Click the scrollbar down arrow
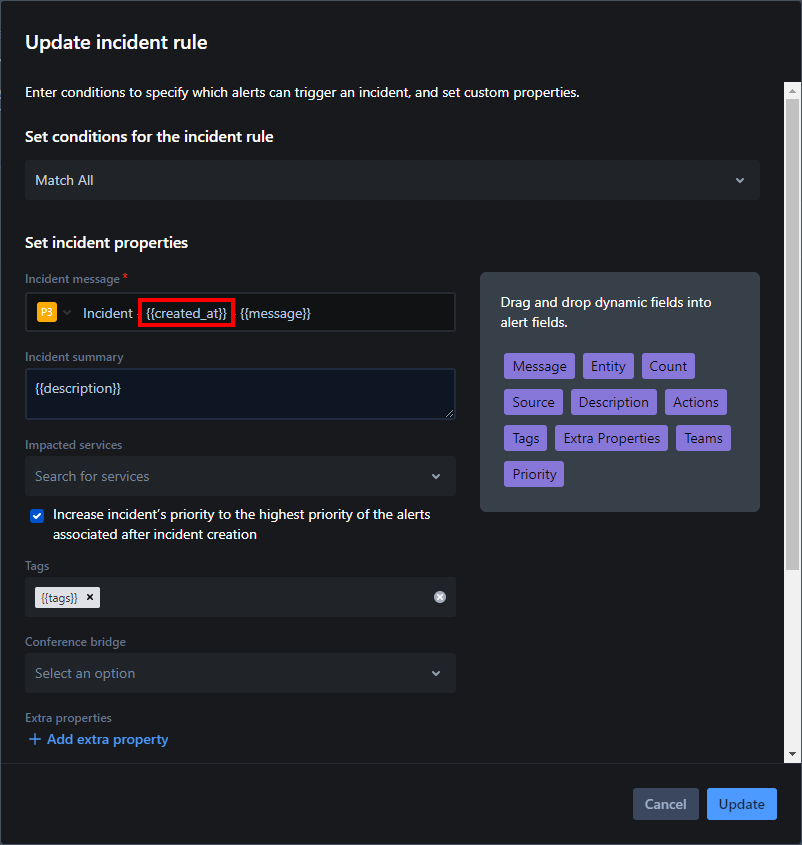This screenshot has width=802, height=845. (x=792, y=754)
